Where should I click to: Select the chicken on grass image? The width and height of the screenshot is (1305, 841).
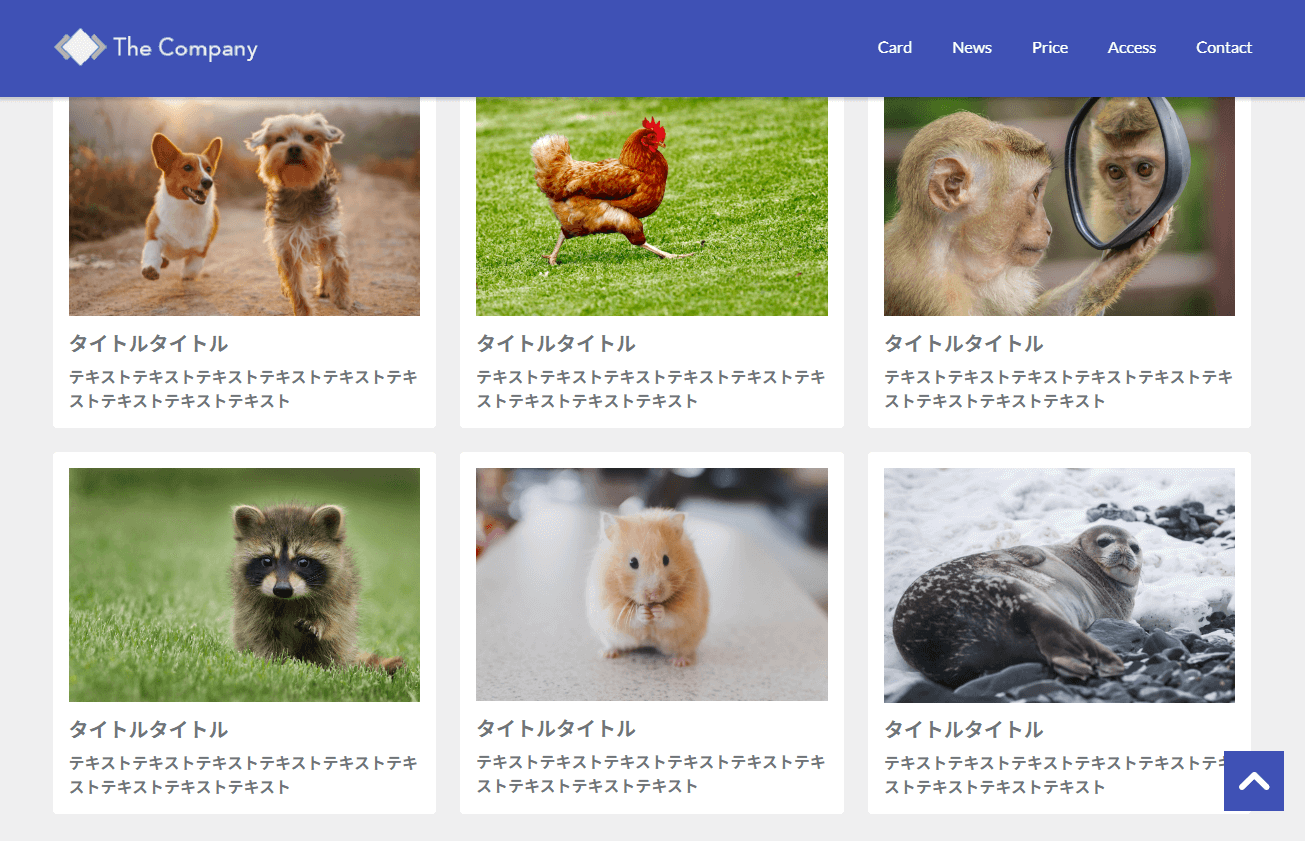pyautogui.click(x=652, y=207)
